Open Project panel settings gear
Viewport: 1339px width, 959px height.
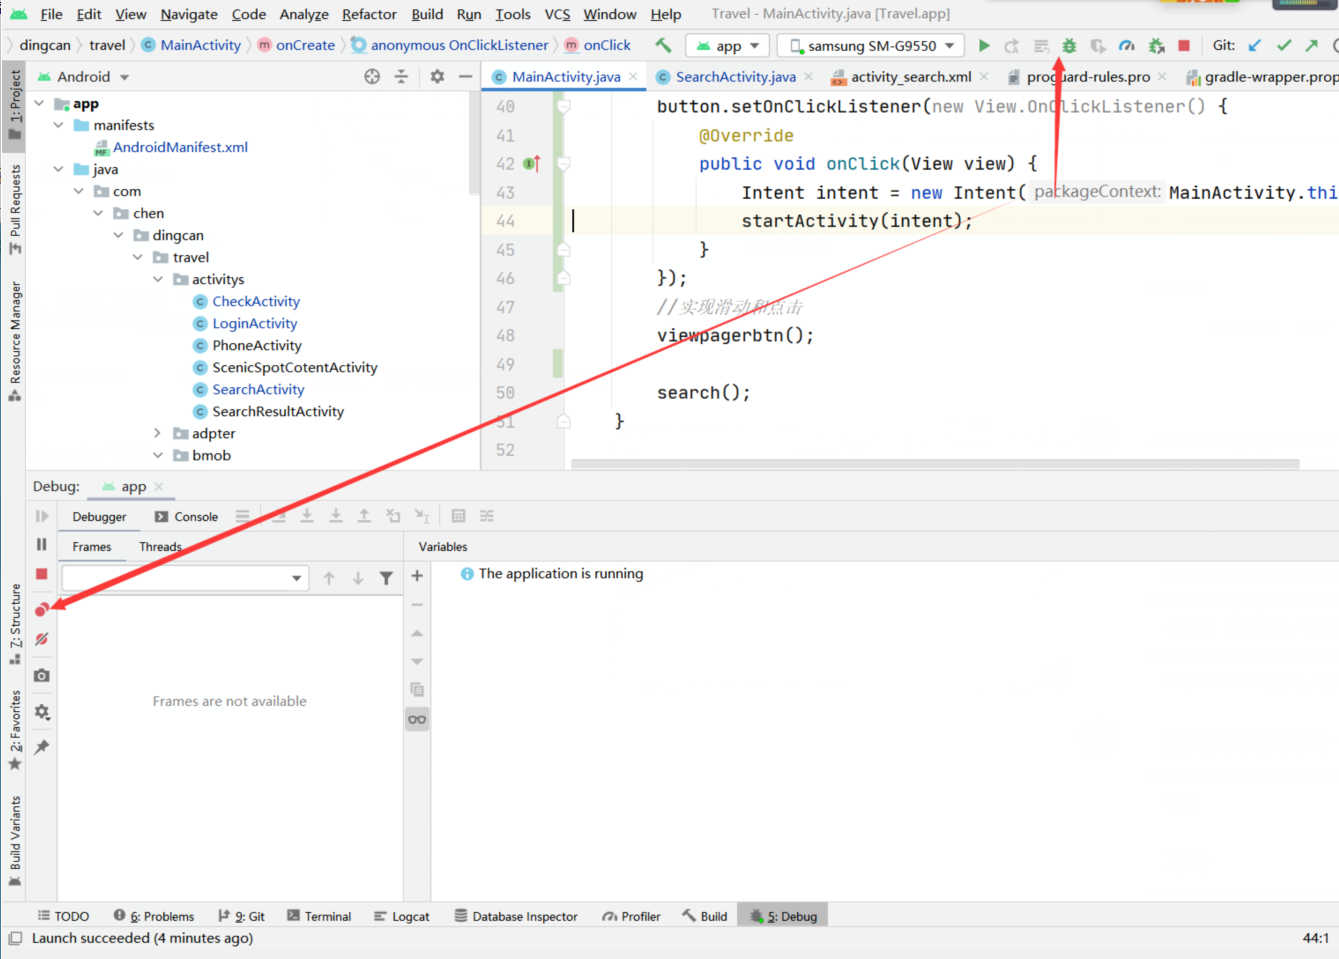tap(437, 76)
